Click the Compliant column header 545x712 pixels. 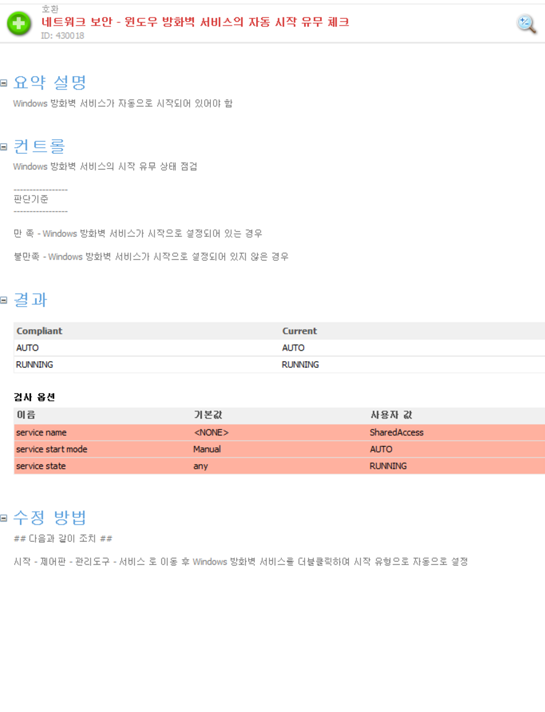(x=39, y=331)
